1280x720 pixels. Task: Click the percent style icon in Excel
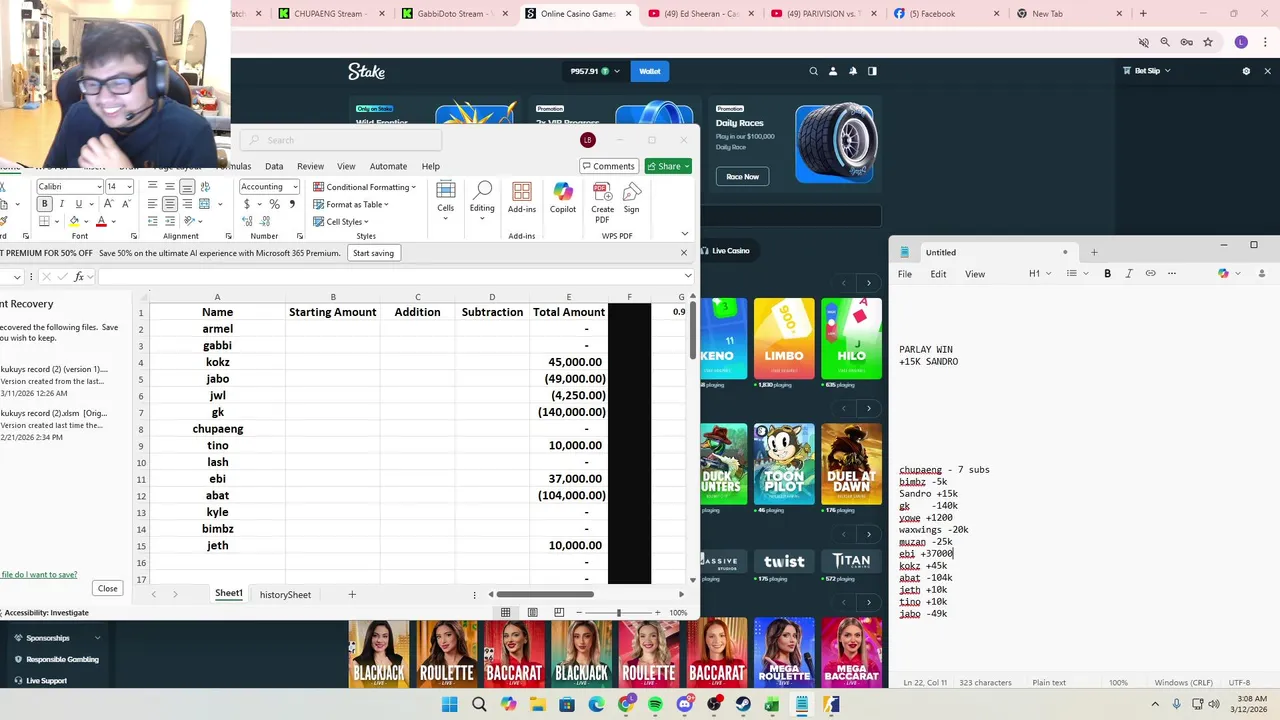pos(274,204)
